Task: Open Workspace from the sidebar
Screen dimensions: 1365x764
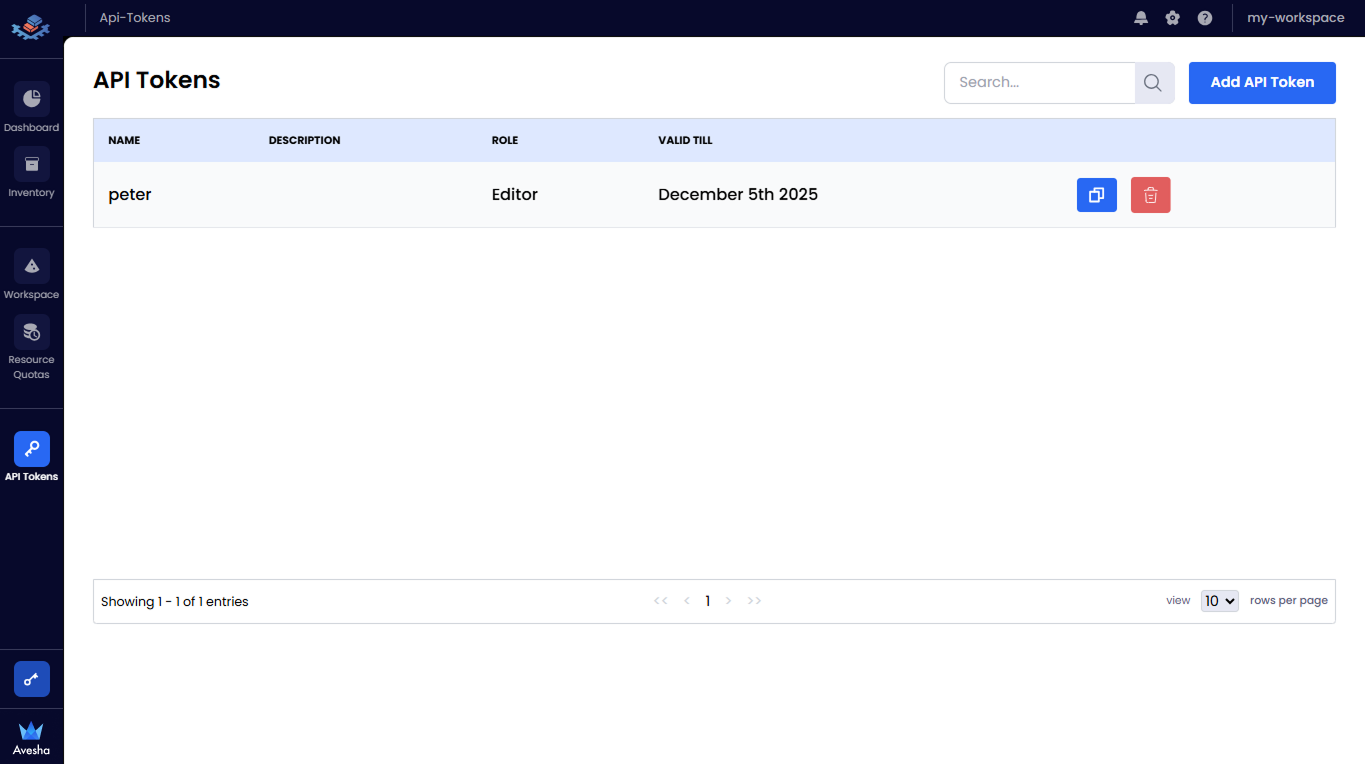Action: click(31, 267)
